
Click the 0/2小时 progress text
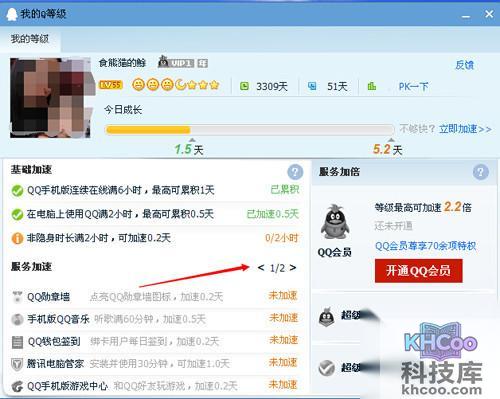point(281,238)
